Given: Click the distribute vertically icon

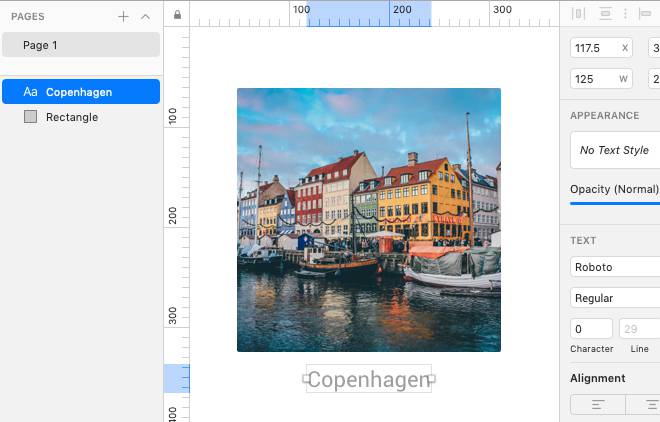Looking at the screenshot, I should coord(605,14).
